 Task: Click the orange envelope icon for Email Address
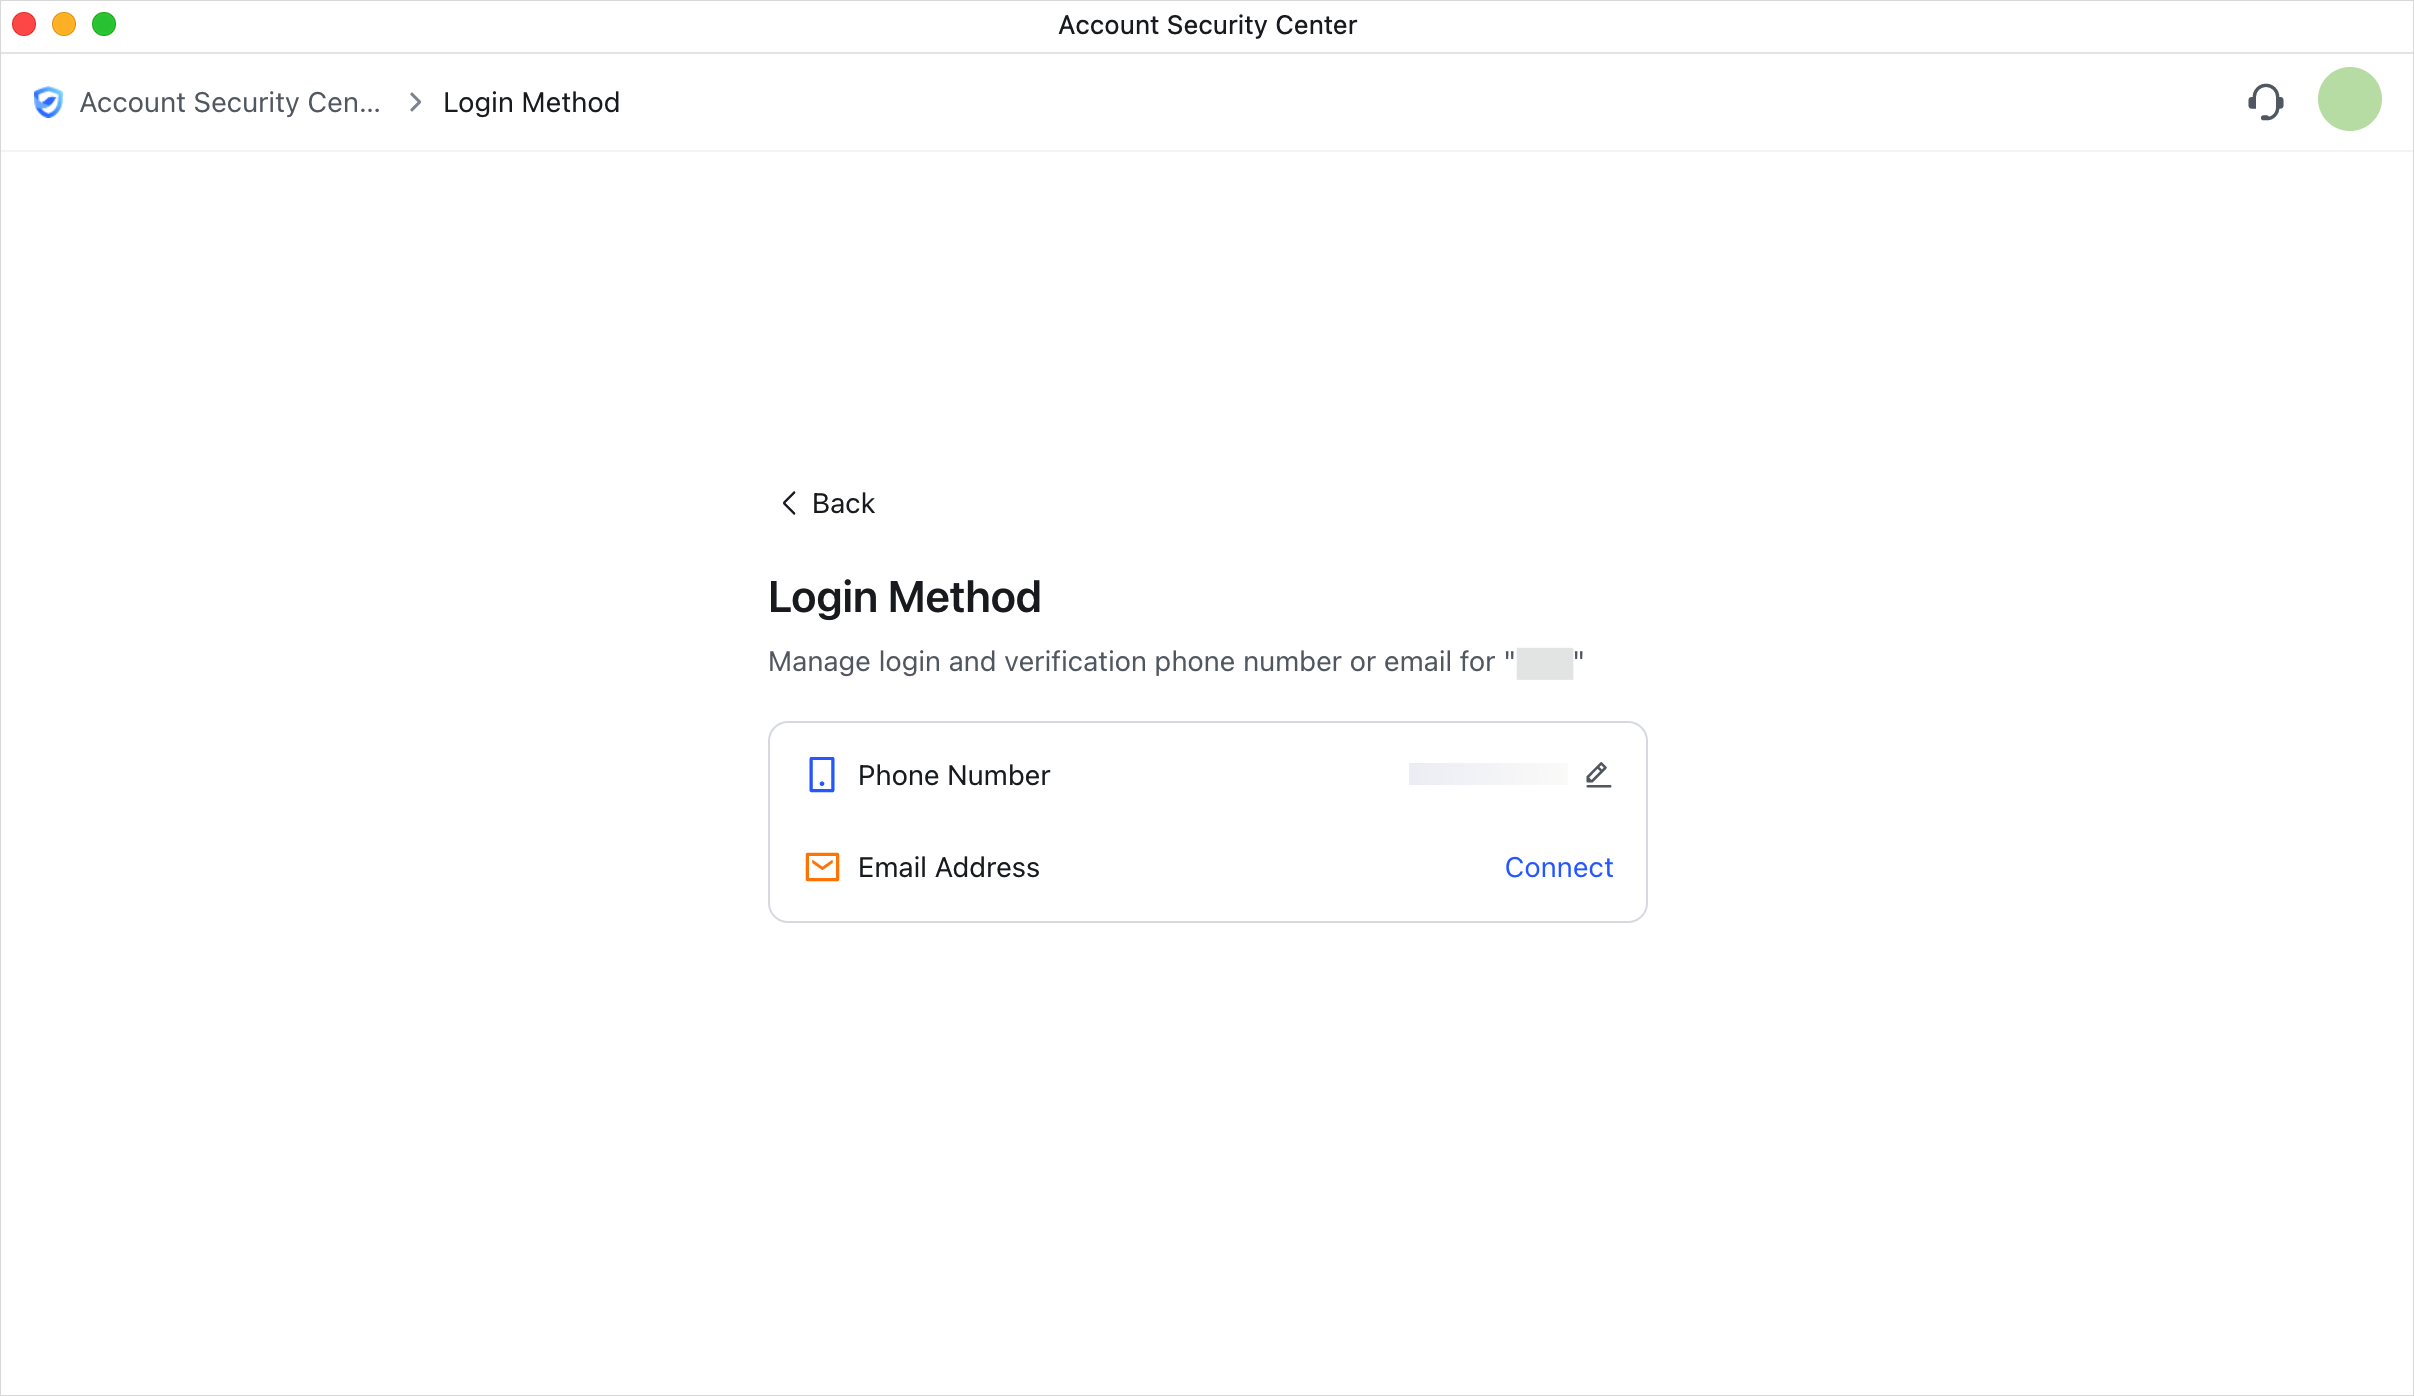tap(820, 867)
